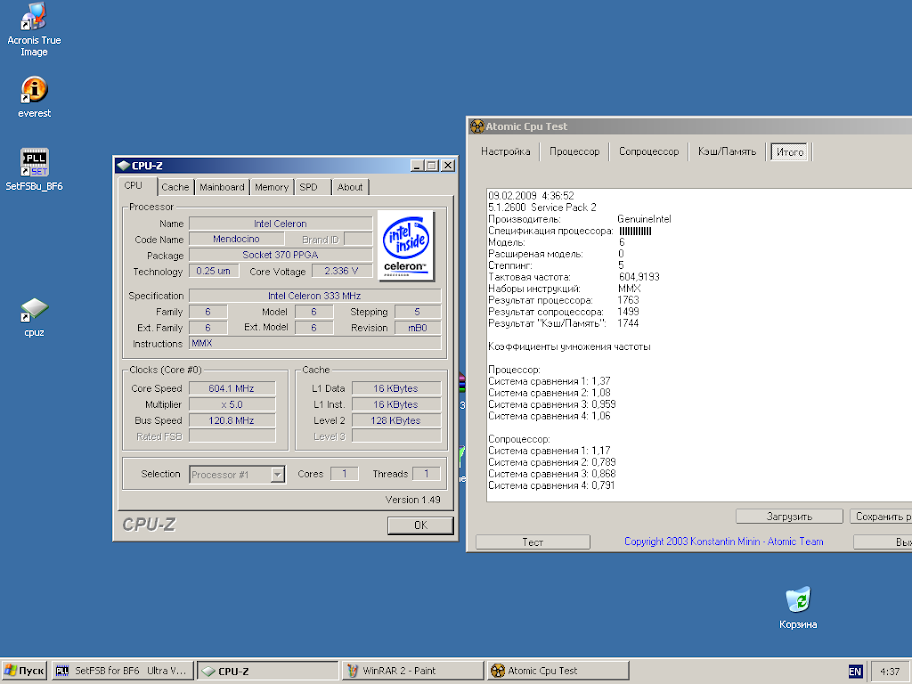
Task: Click the empty Level 3 cache field
Action: (x=396, y=436)
